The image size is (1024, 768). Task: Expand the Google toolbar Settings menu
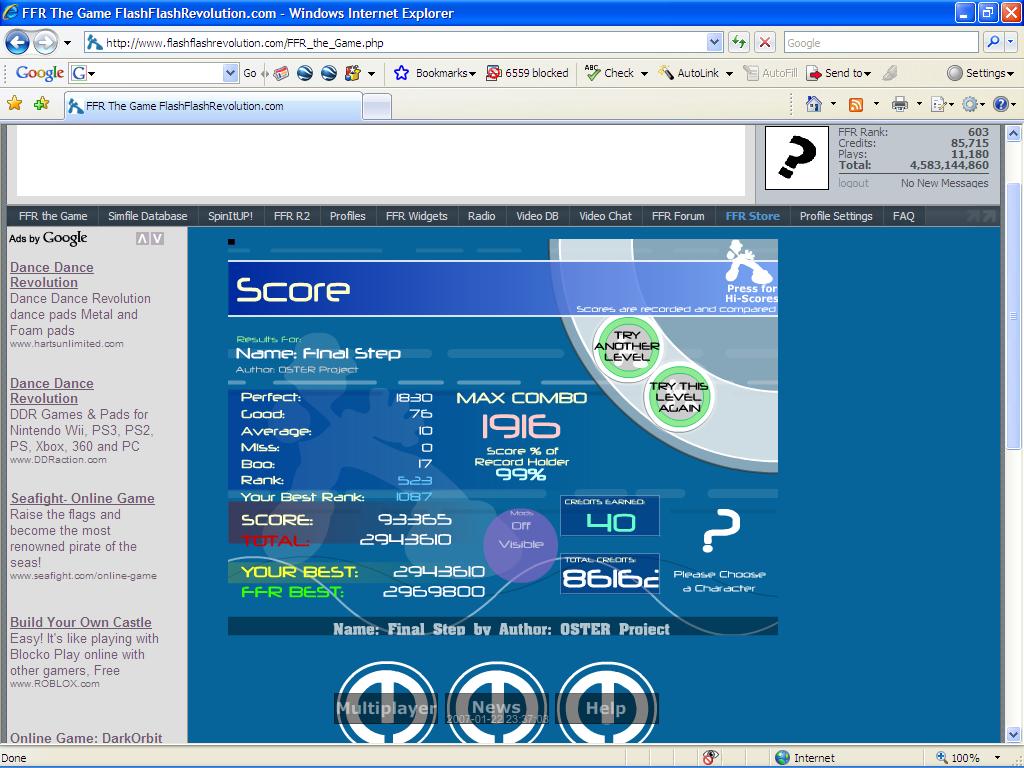[x=981, y=73]
